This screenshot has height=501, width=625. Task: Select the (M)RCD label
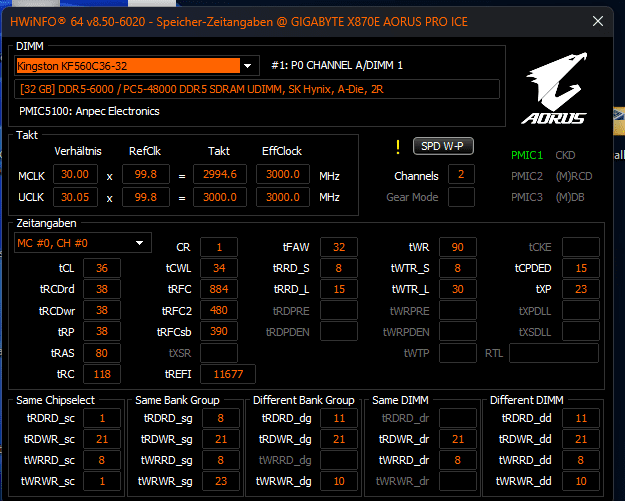(574, 176)
